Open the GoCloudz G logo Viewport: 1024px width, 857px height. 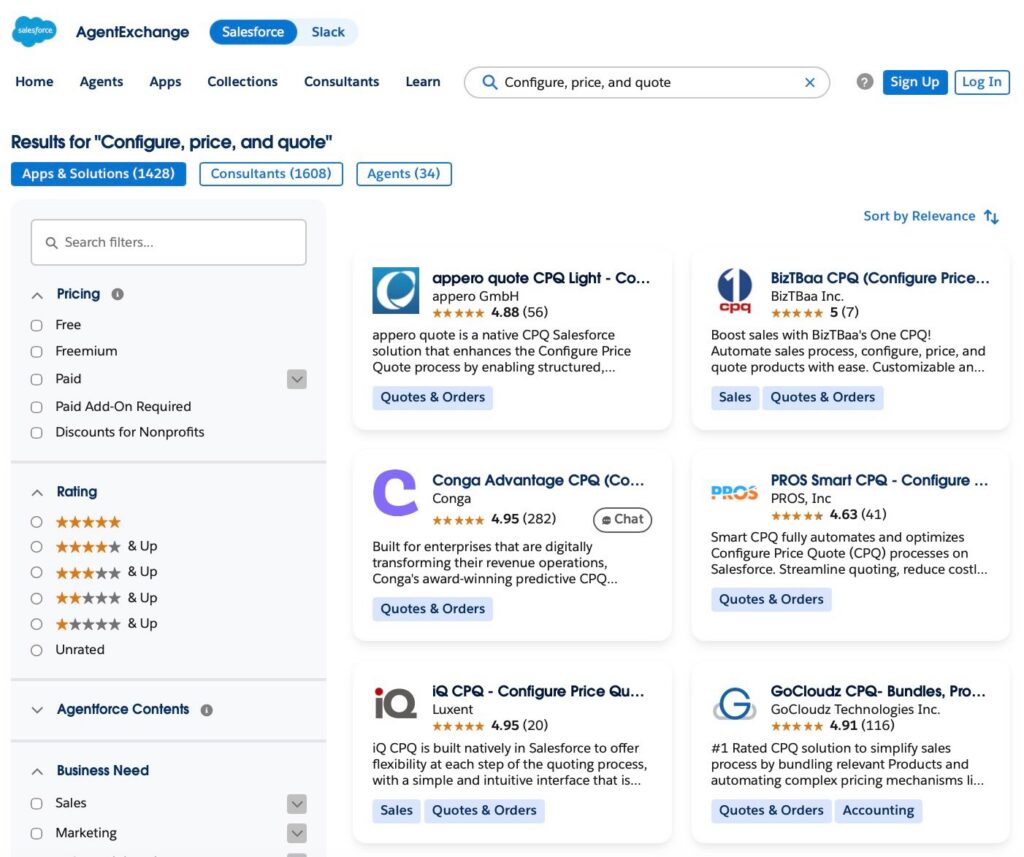tap(735, 703)
